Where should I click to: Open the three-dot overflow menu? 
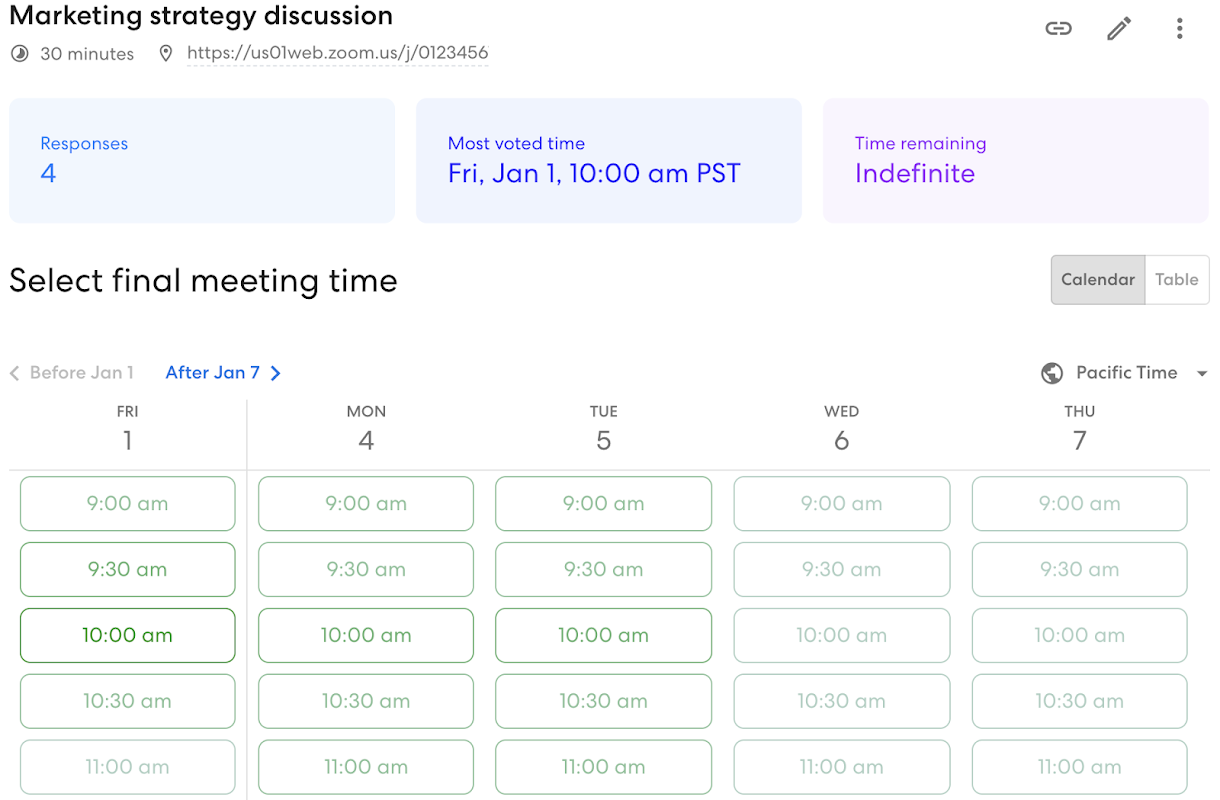click(x=1179, y=29)
